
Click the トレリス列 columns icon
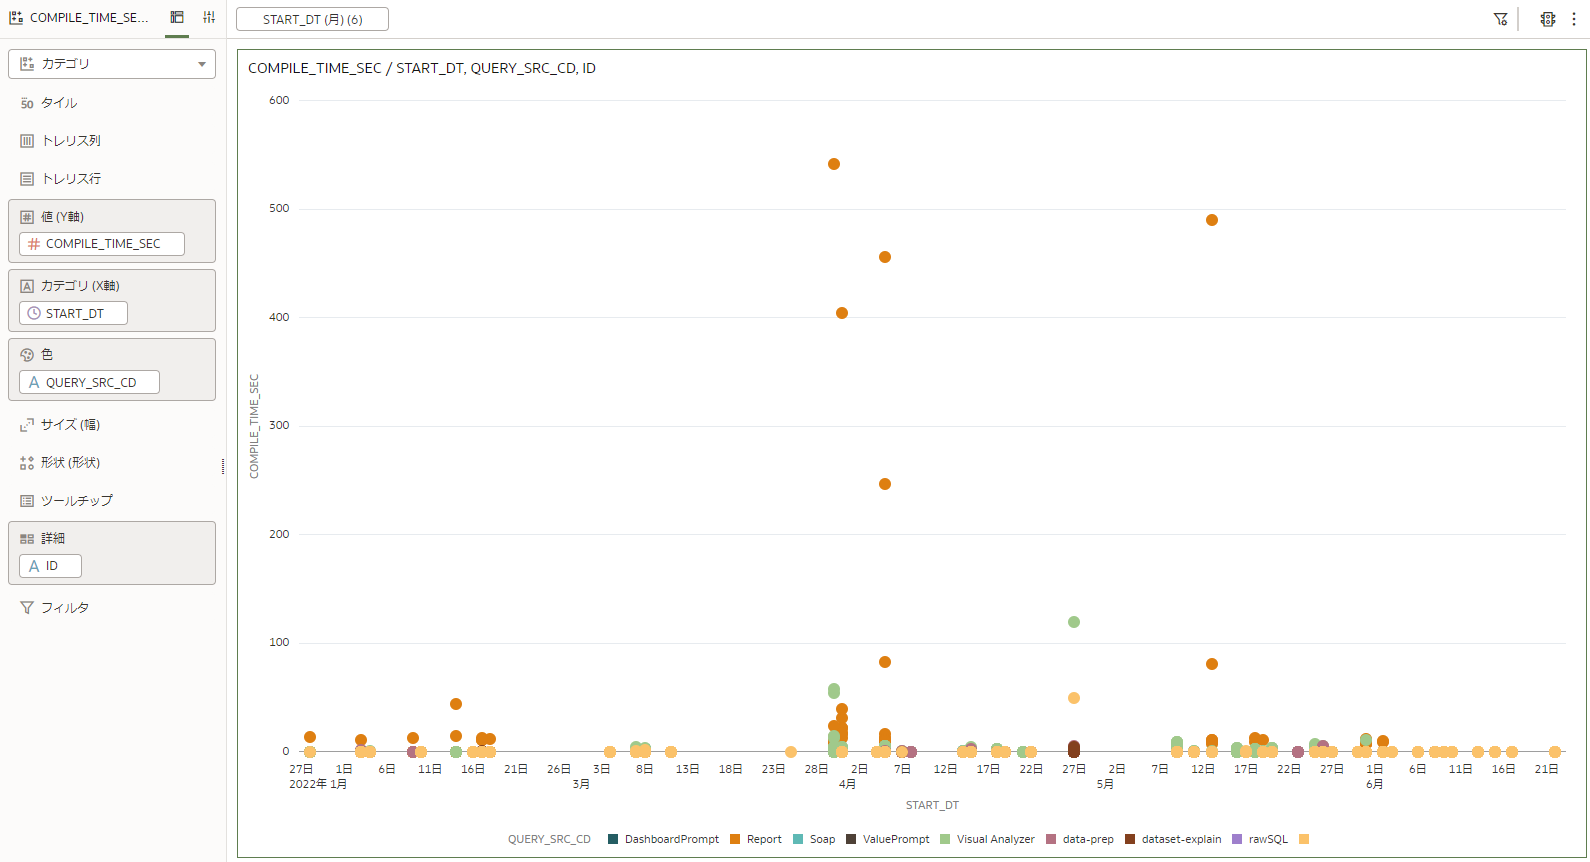coord(27,141)
